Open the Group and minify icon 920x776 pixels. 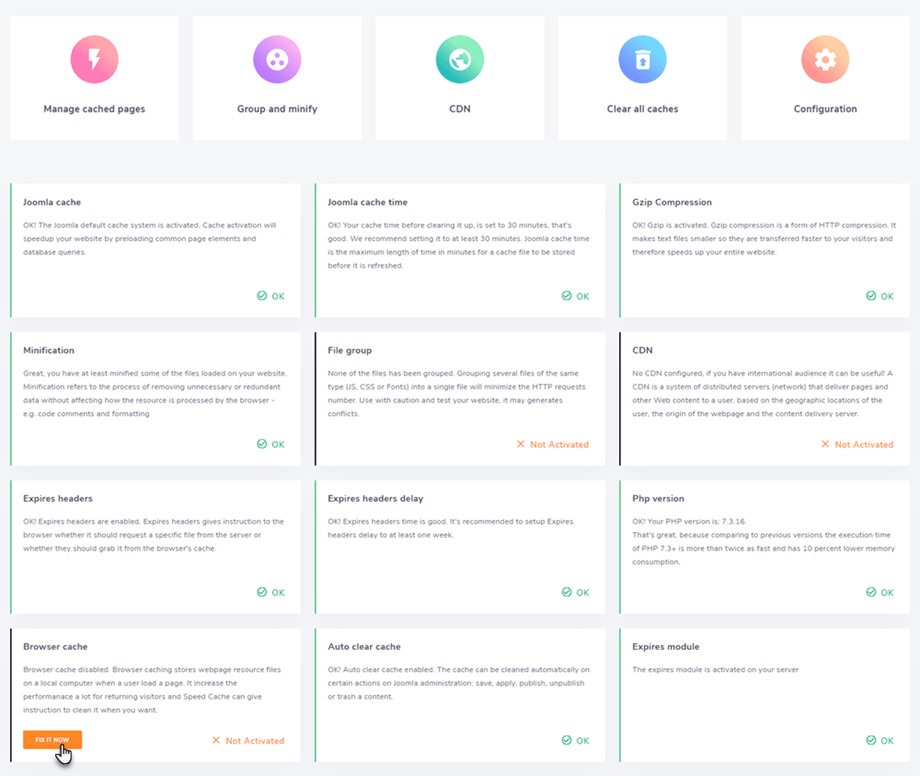[277, 60]
